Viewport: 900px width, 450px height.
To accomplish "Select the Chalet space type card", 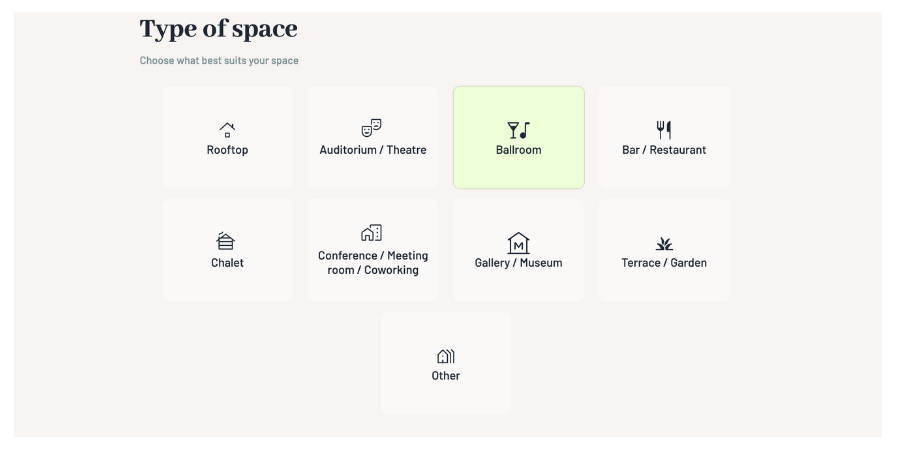I will point(227,250).
